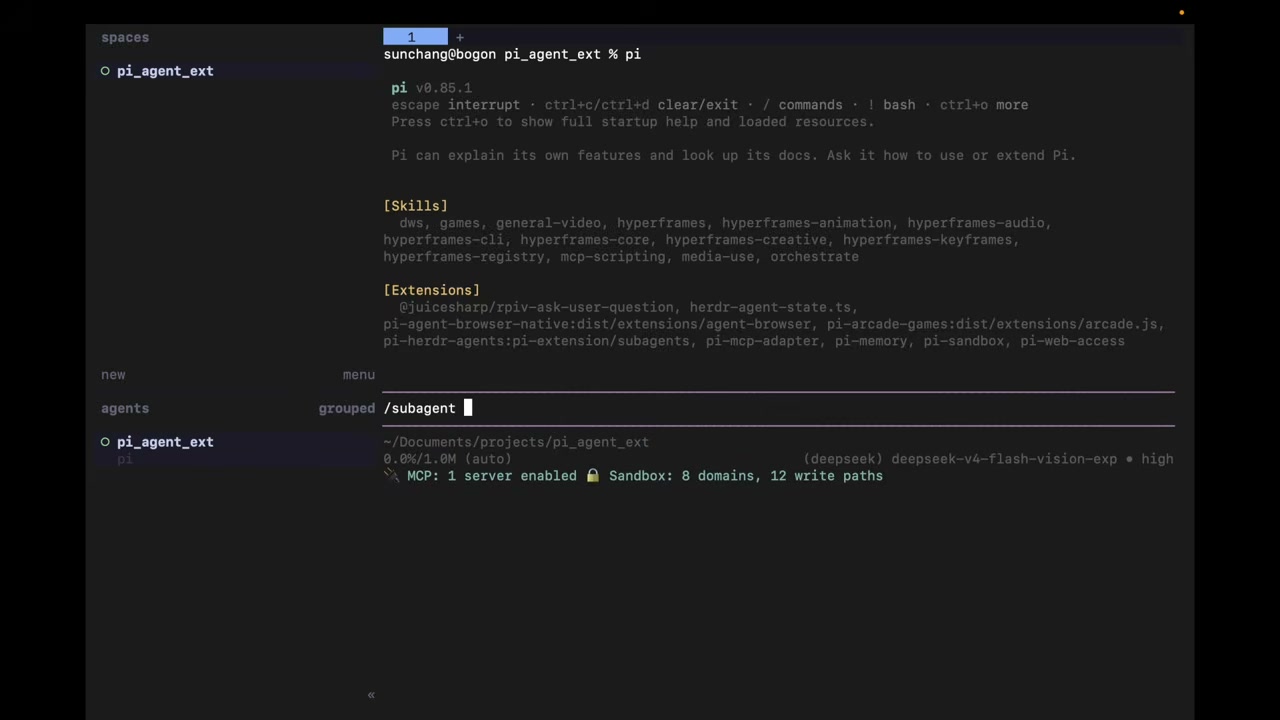Toggle the grouped view for agents

[347, 408]
